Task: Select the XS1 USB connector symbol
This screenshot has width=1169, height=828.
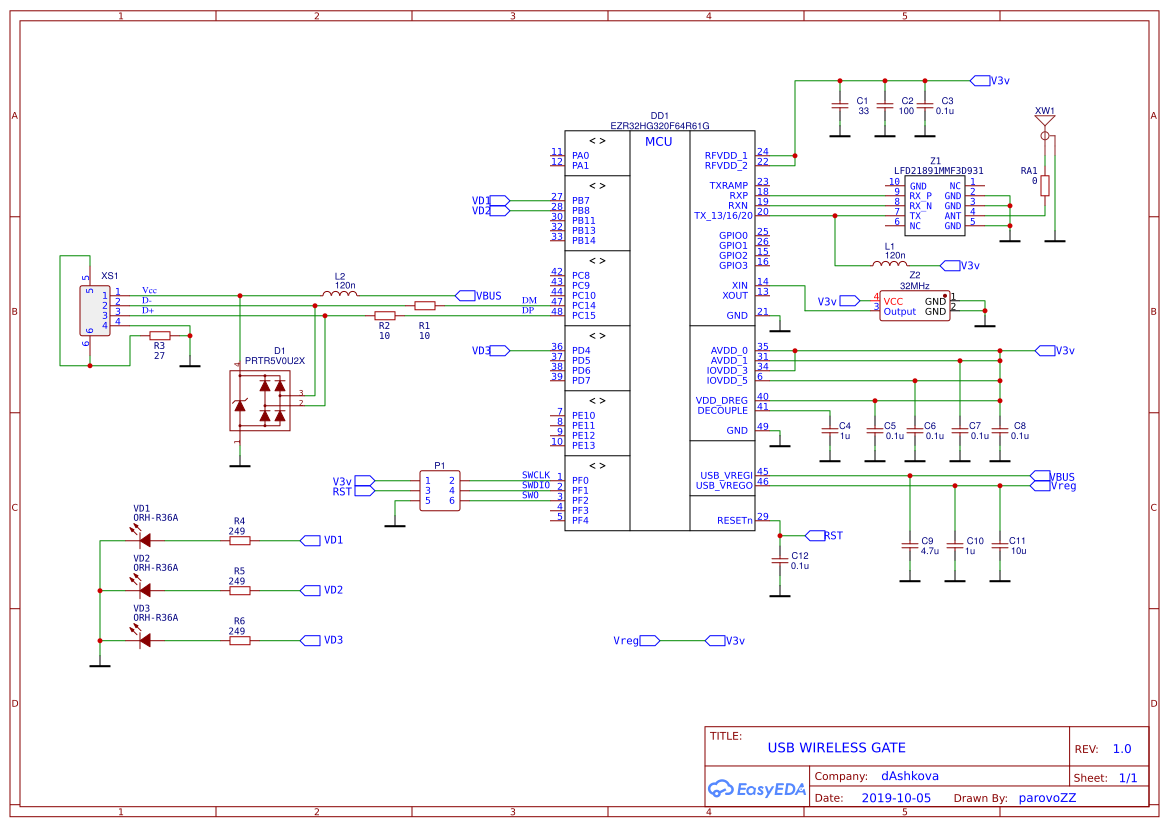Action: coord(95,311)
